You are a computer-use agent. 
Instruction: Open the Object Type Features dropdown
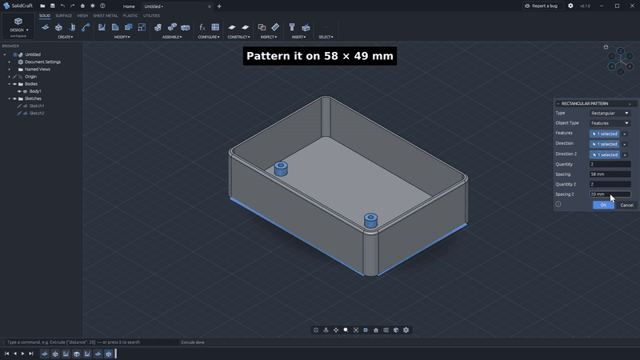click(x=610, y=123)
